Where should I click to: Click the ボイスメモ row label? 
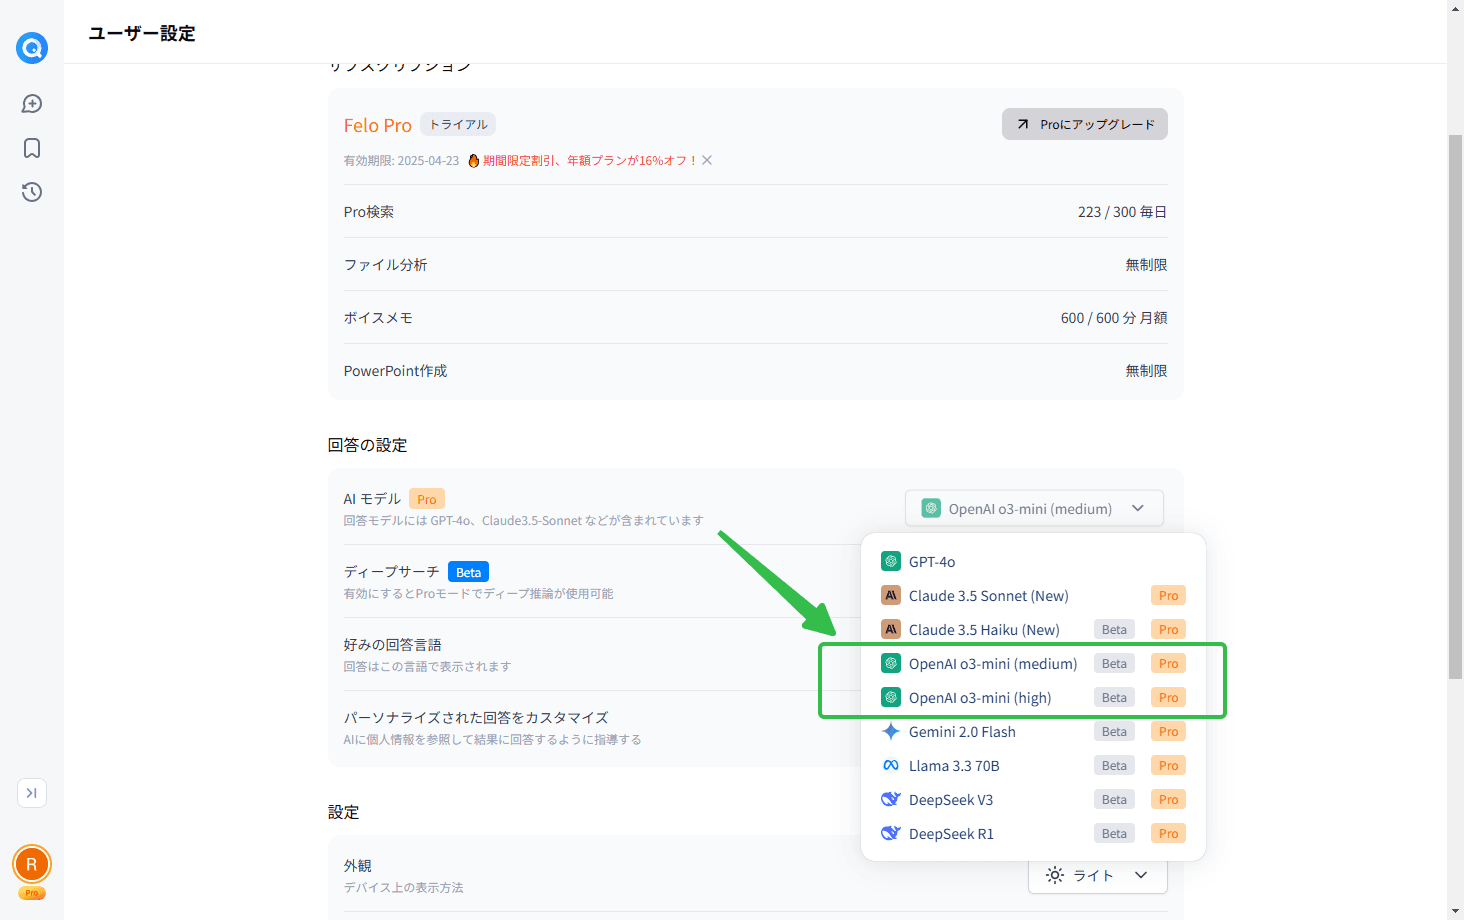pyautogui.click(x=378, y=318)
